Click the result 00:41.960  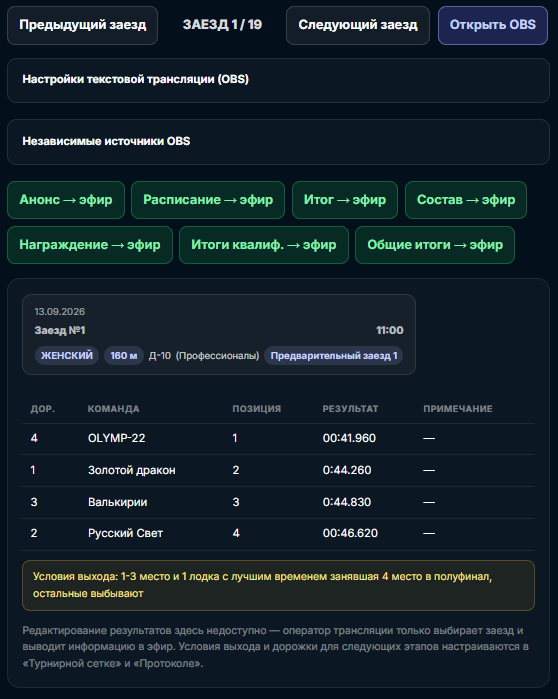(349, 438)
